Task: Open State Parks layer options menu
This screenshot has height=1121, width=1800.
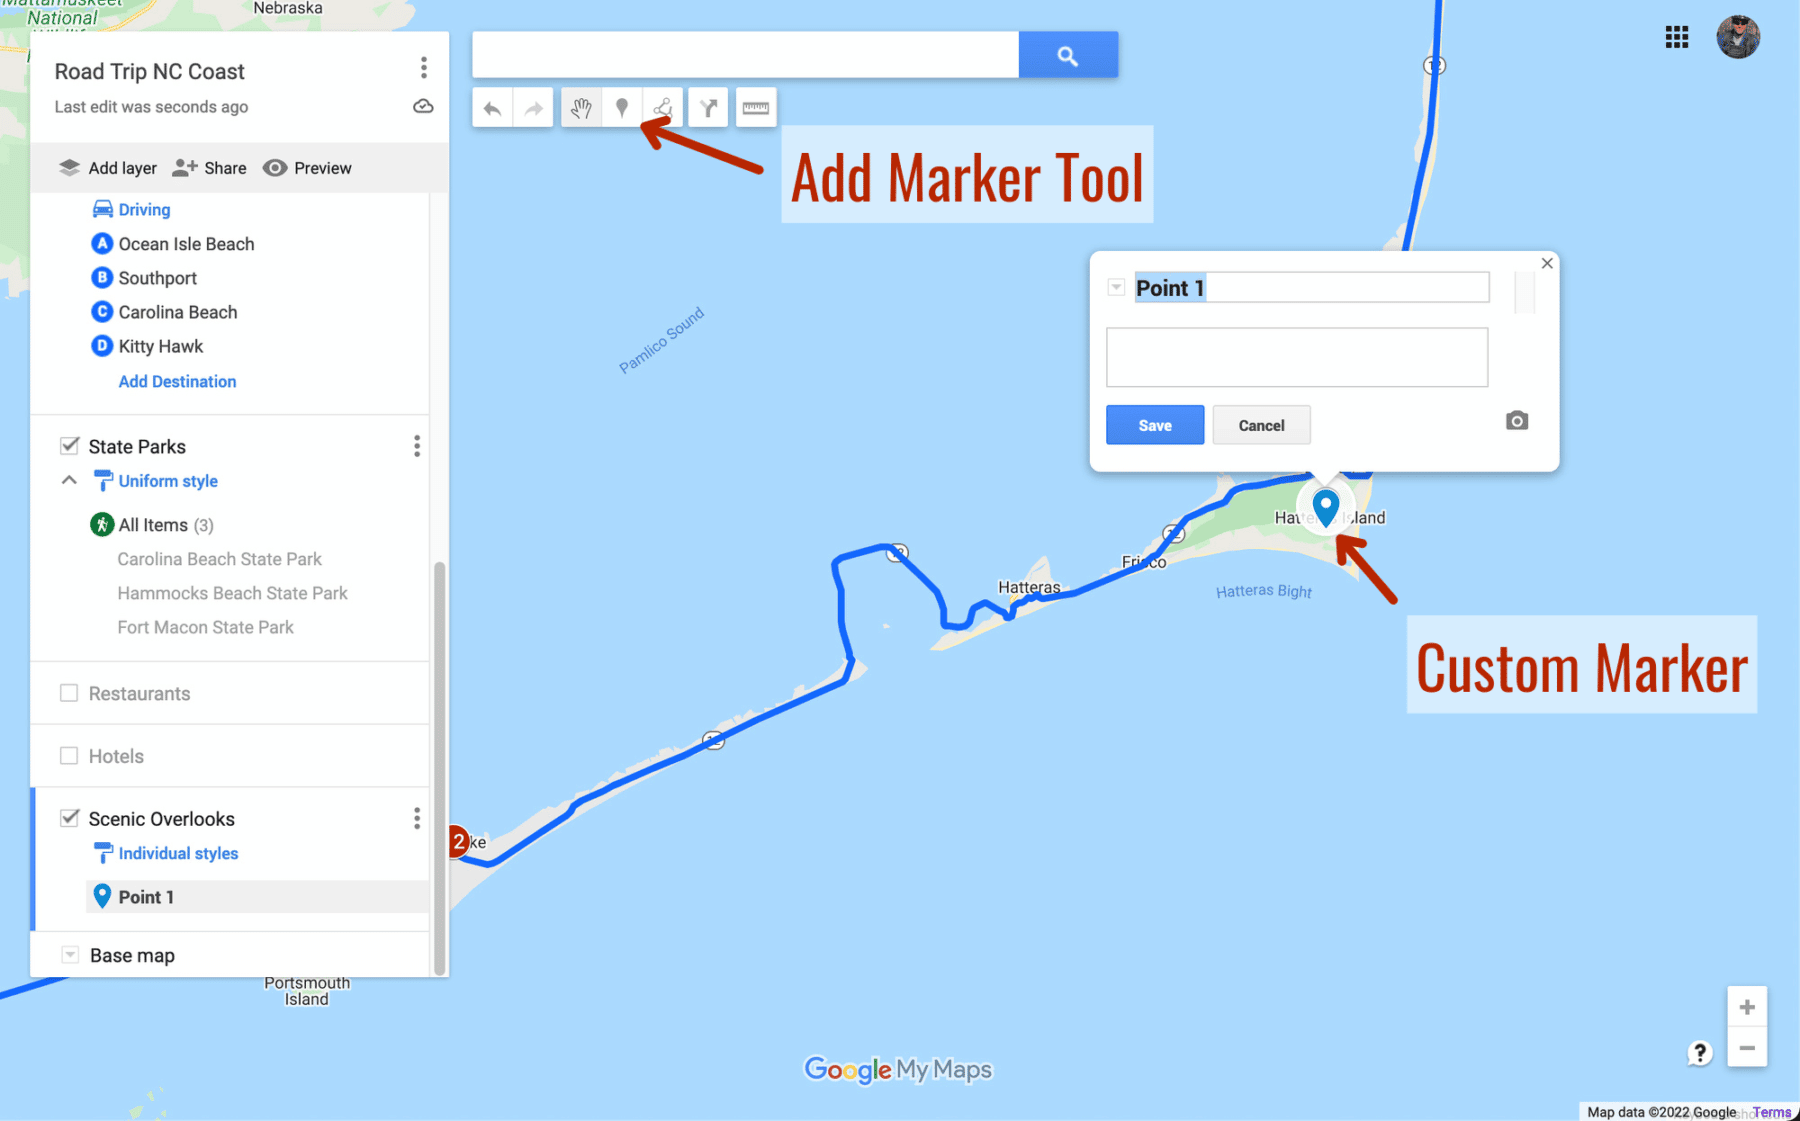Action: point(417,446)
